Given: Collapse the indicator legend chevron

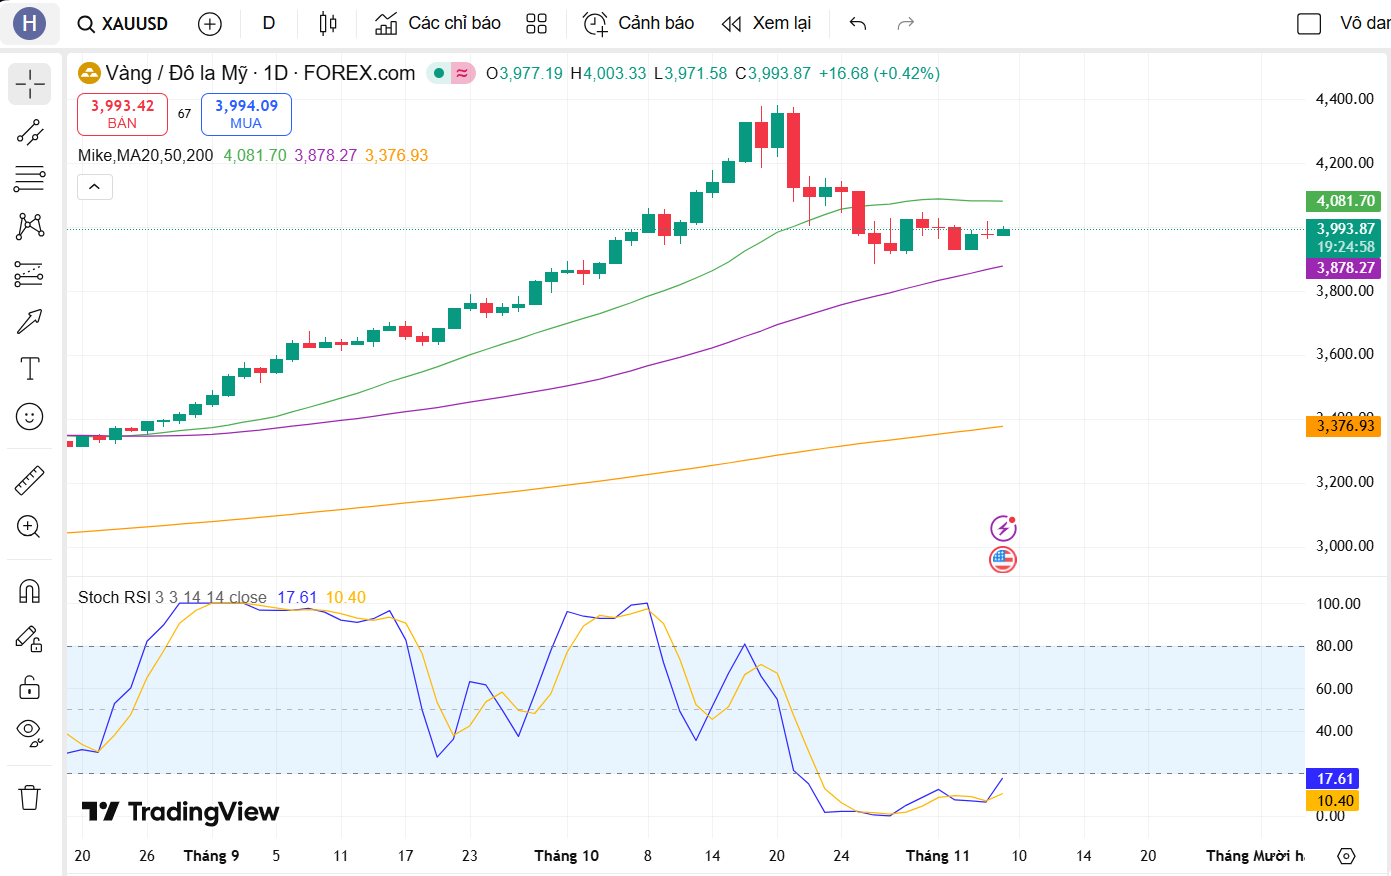Looking at the screenshot, I should pos(95,187).
